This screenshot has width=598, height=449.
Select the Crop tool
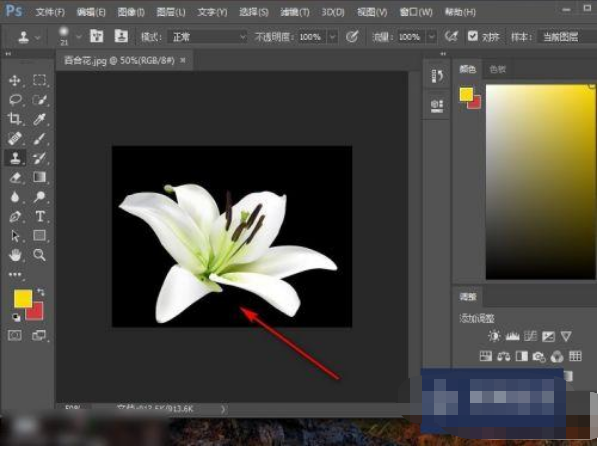pos(15,119)
